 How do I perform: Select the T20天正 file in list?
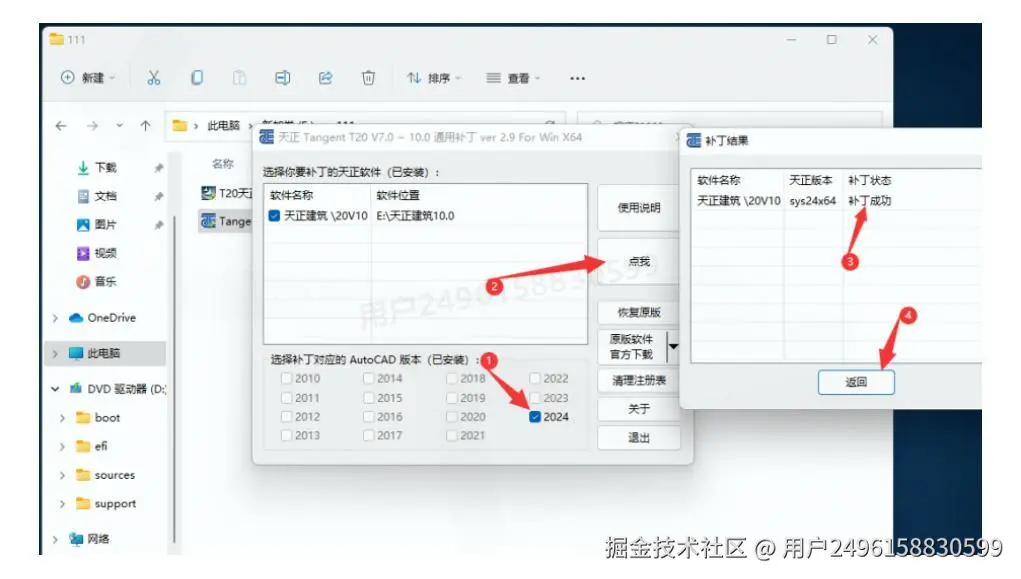point(226,193)
